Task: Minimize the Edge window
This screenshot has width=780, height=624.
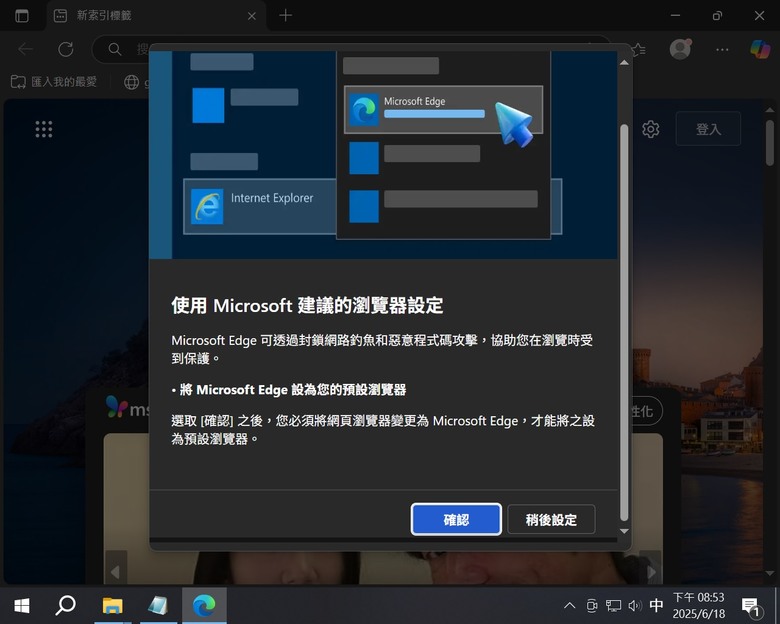Action: coord(675,16)
